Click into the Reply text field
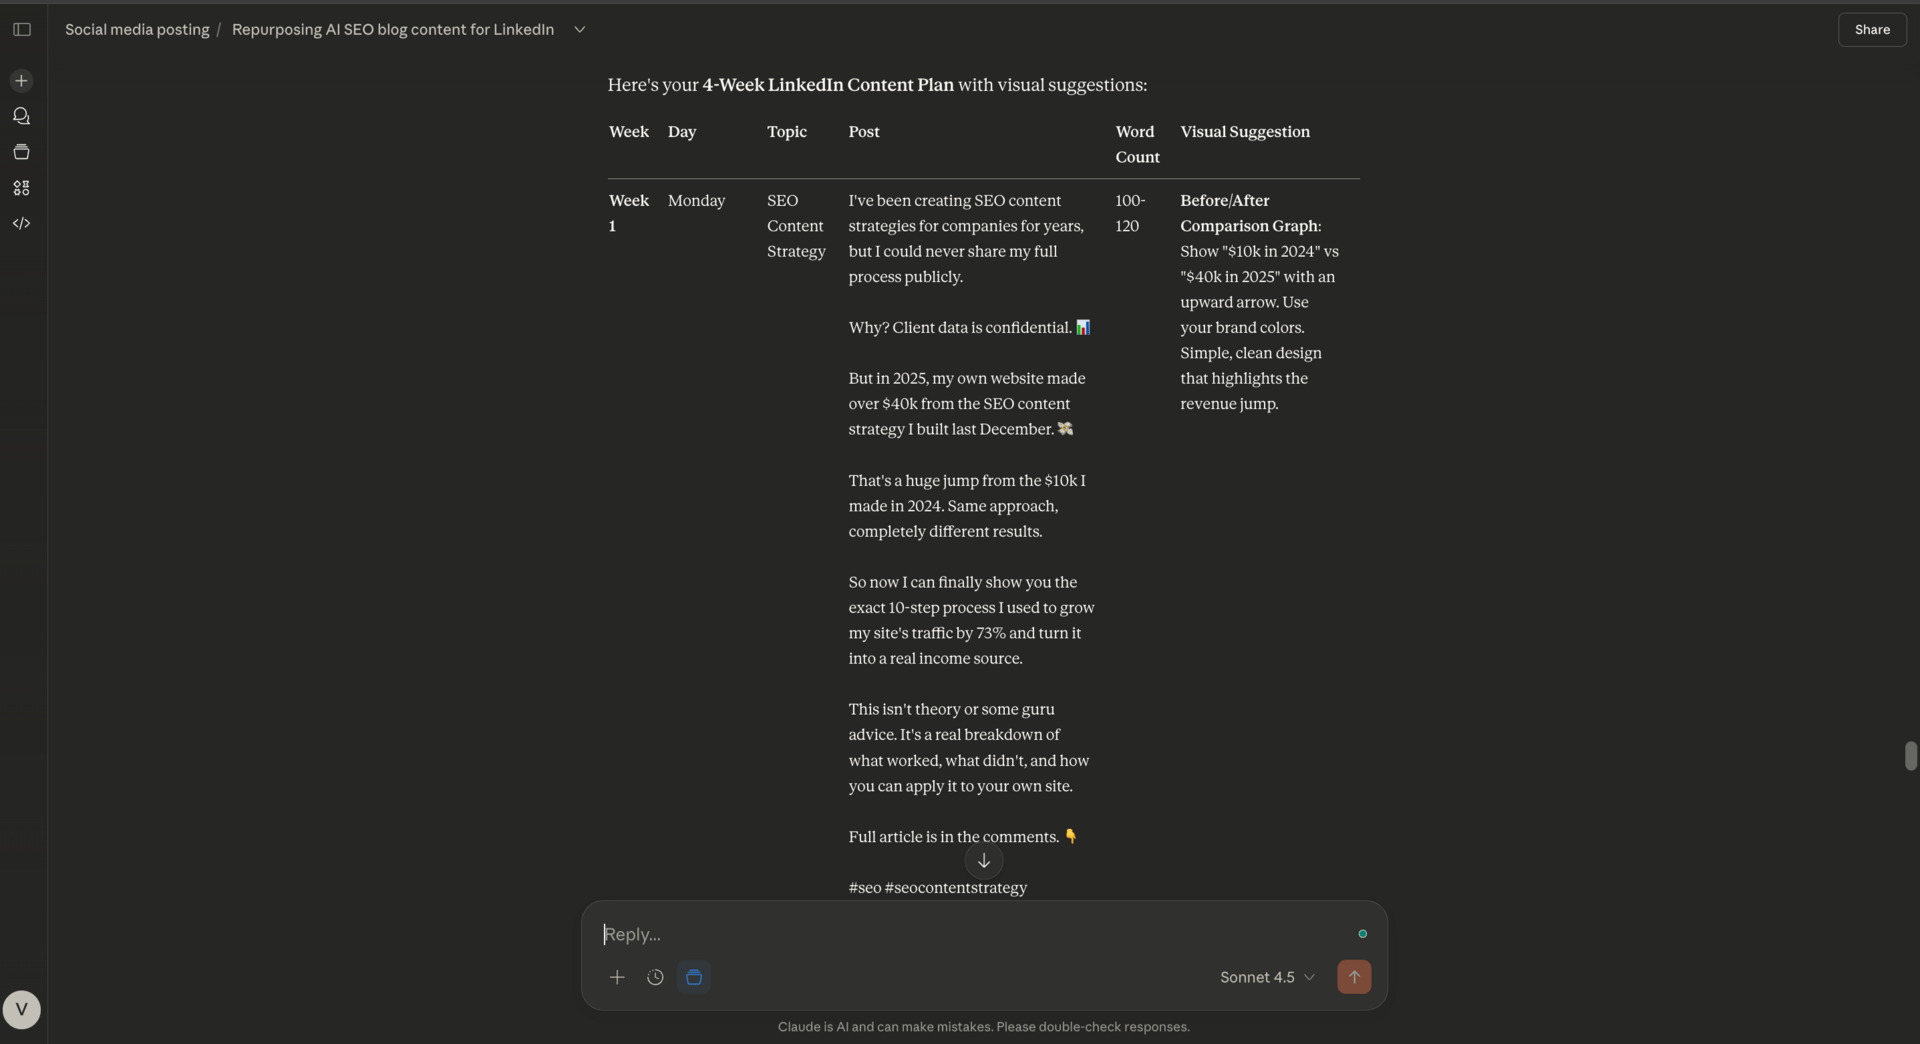 point(970,934)
